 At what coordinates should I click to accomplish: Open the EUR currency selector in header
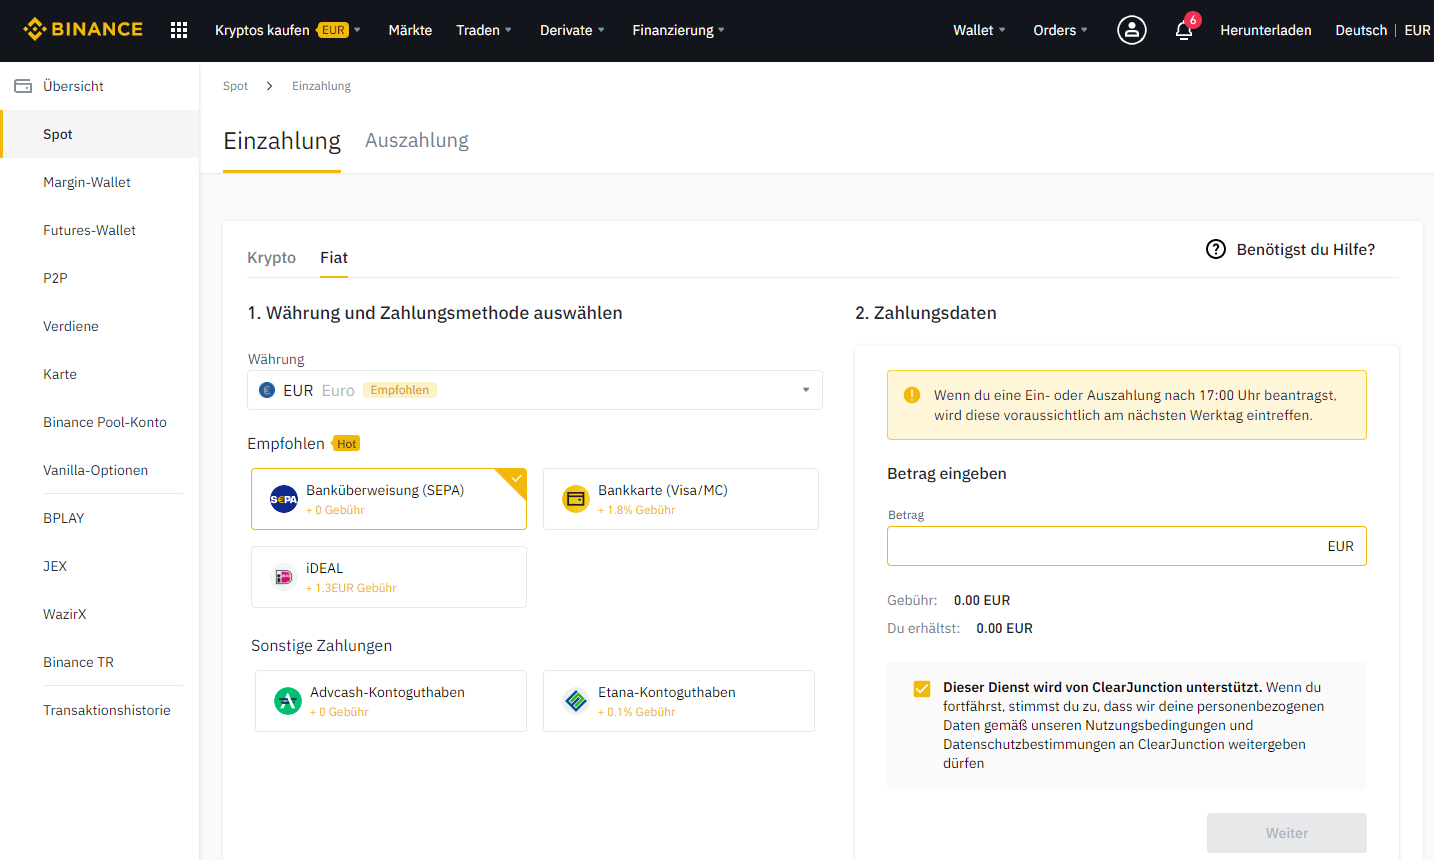point(1417,30)
